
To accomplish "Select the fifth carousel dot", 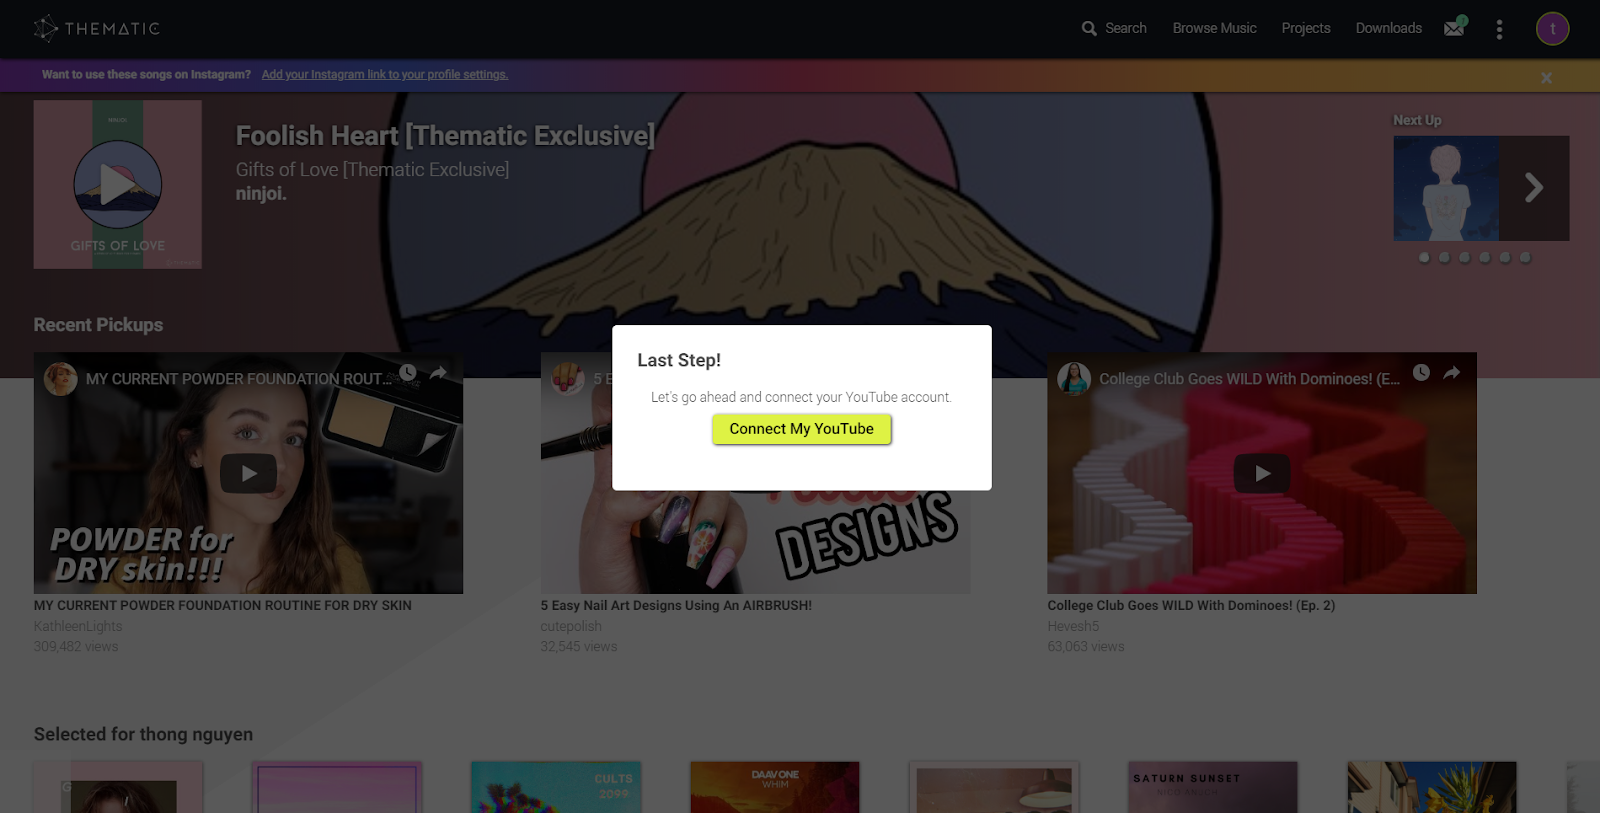I will [x=1505, y=257].
